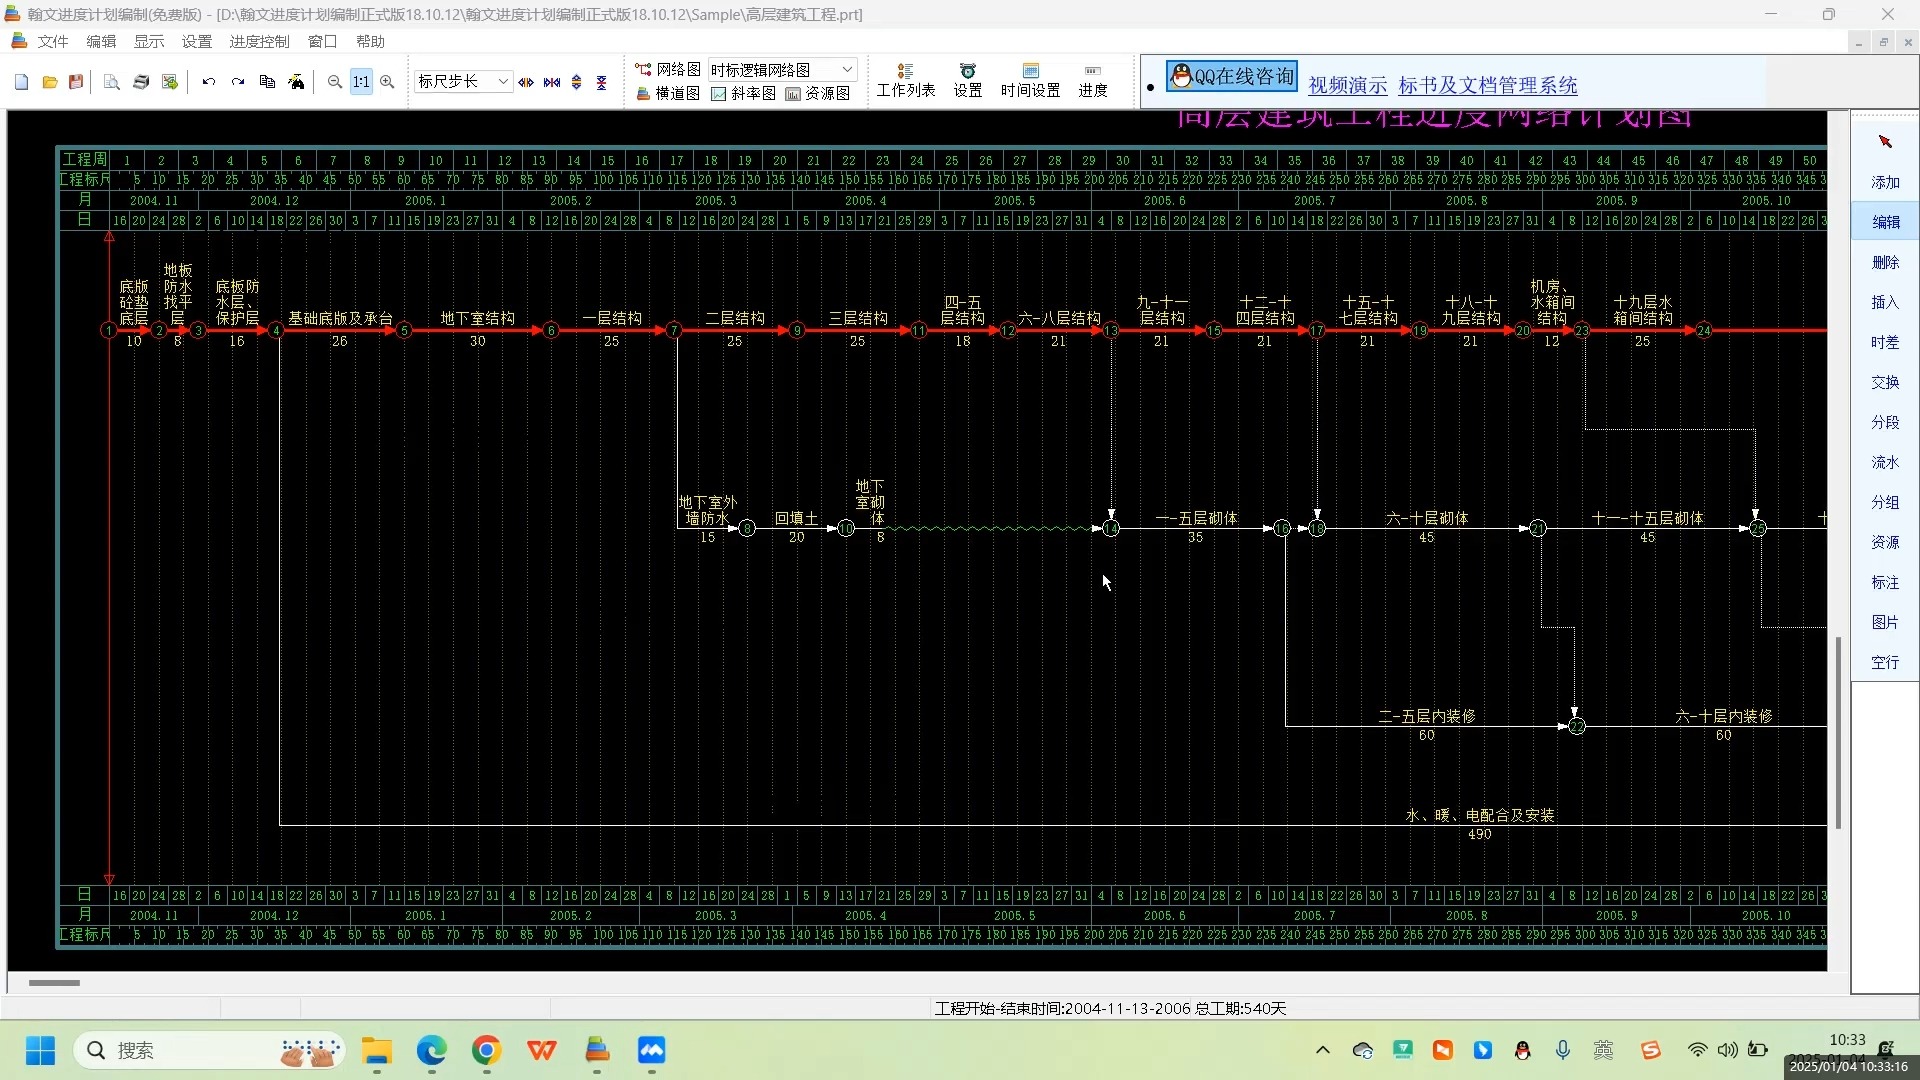Click the 进度 progress toolbar button
The height and width of the screenshot is (1080, 1920).
tap(1093, 80)
